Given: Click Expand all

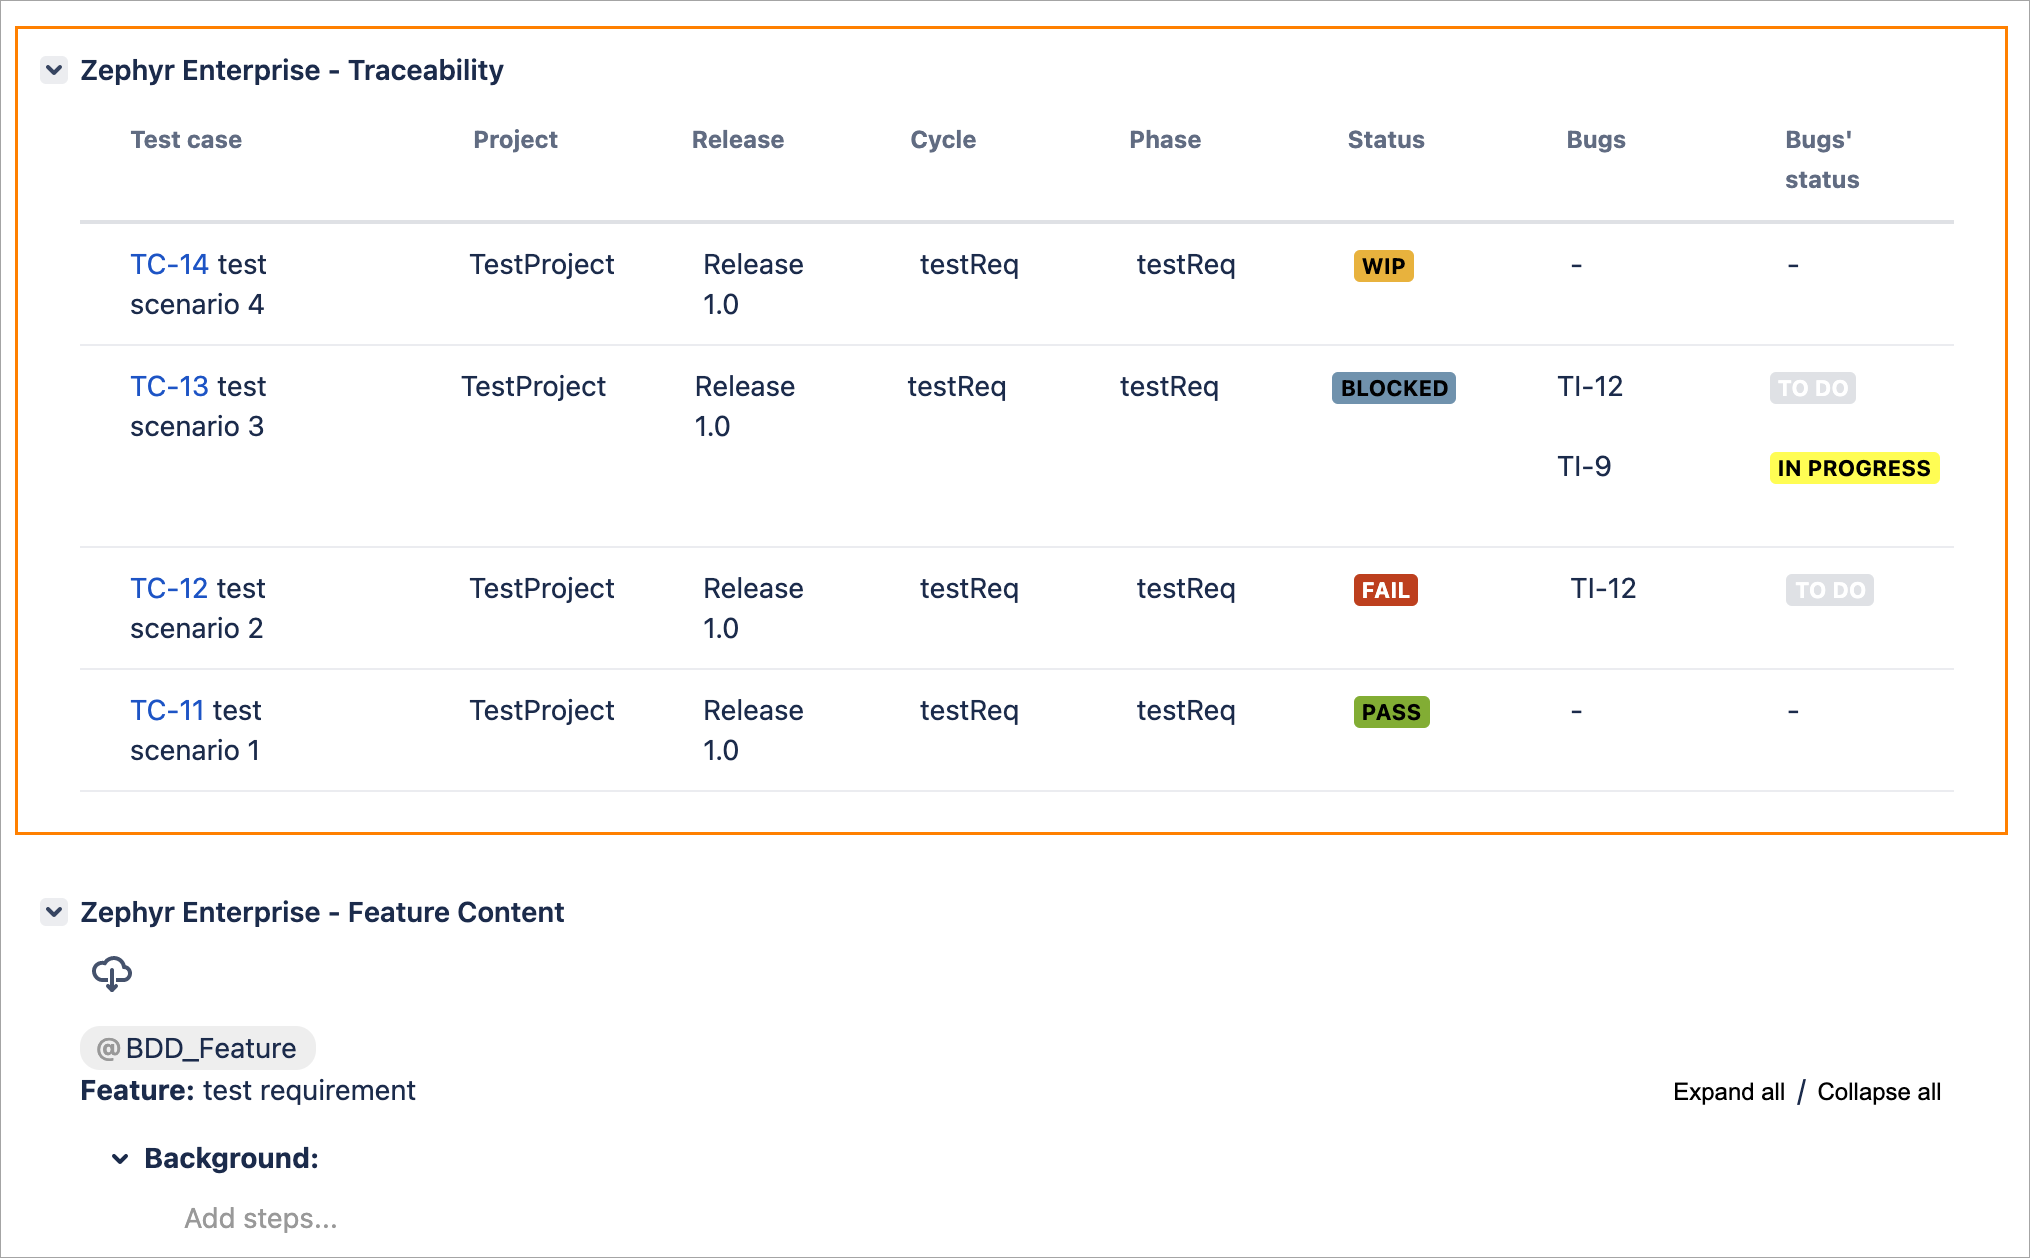Looking at the screenshot, I should coord(1728,1091).
